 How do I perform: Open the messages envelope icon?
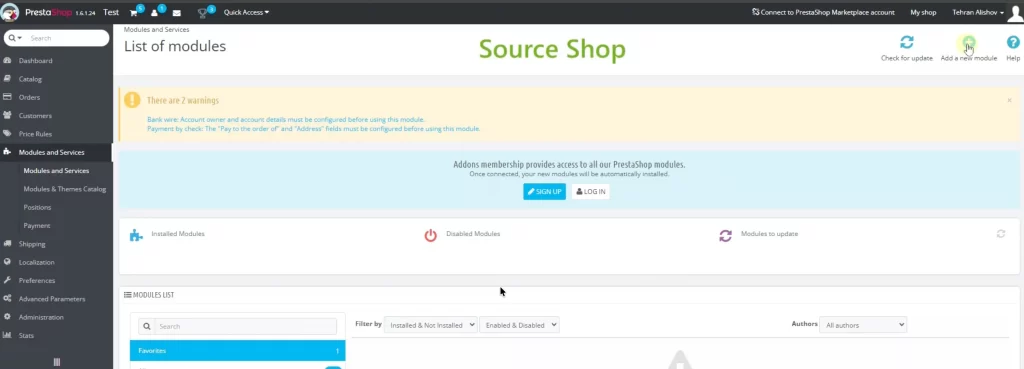176,12
